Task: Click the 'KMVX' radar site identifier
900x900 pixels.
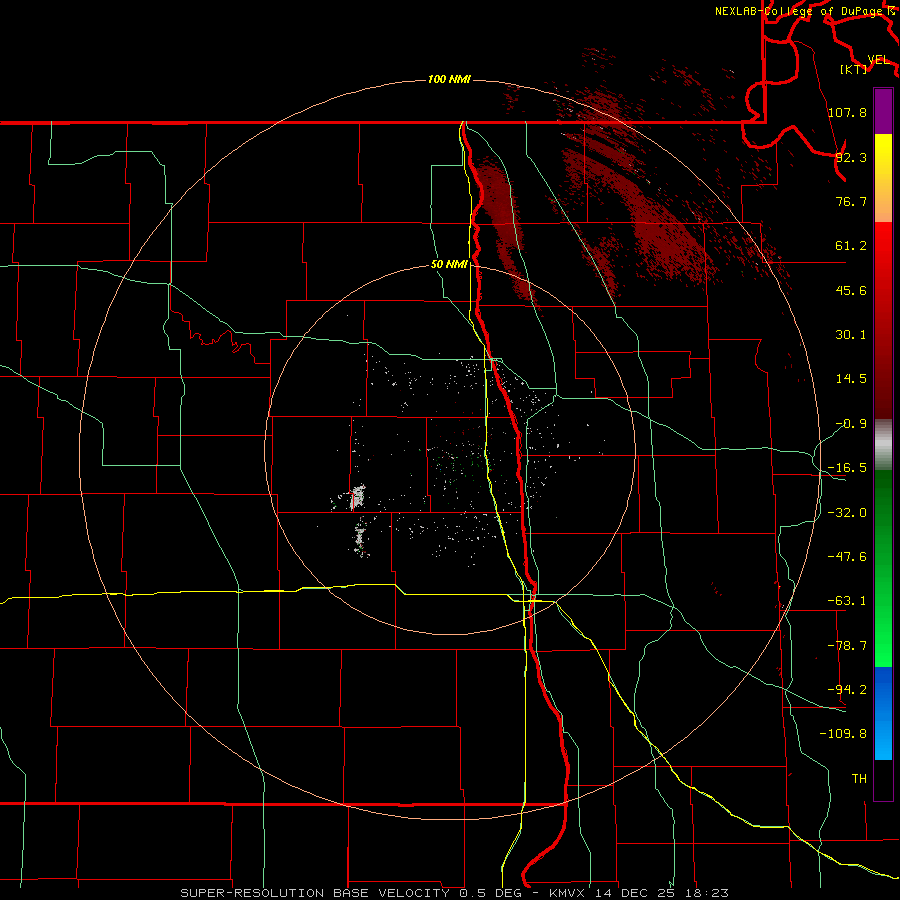Action: [568, 893]
